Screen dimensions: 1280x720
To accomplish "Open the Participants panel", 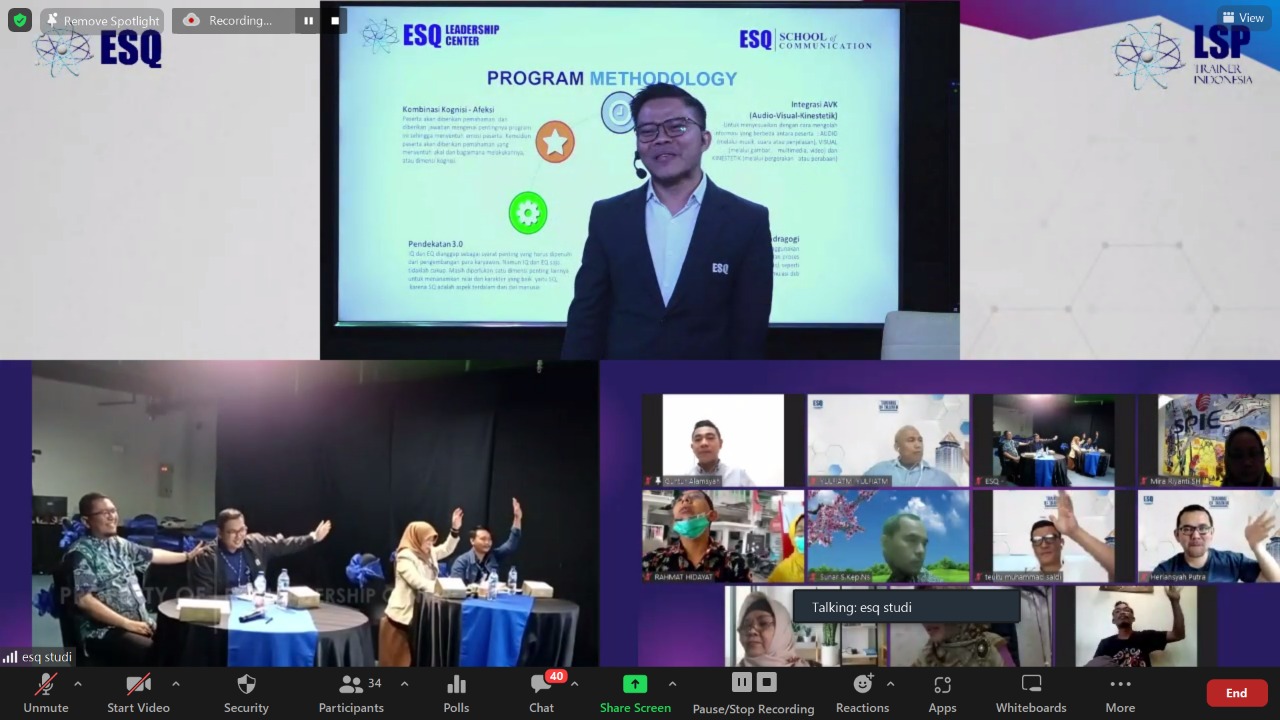I will (x=351, y=693).
